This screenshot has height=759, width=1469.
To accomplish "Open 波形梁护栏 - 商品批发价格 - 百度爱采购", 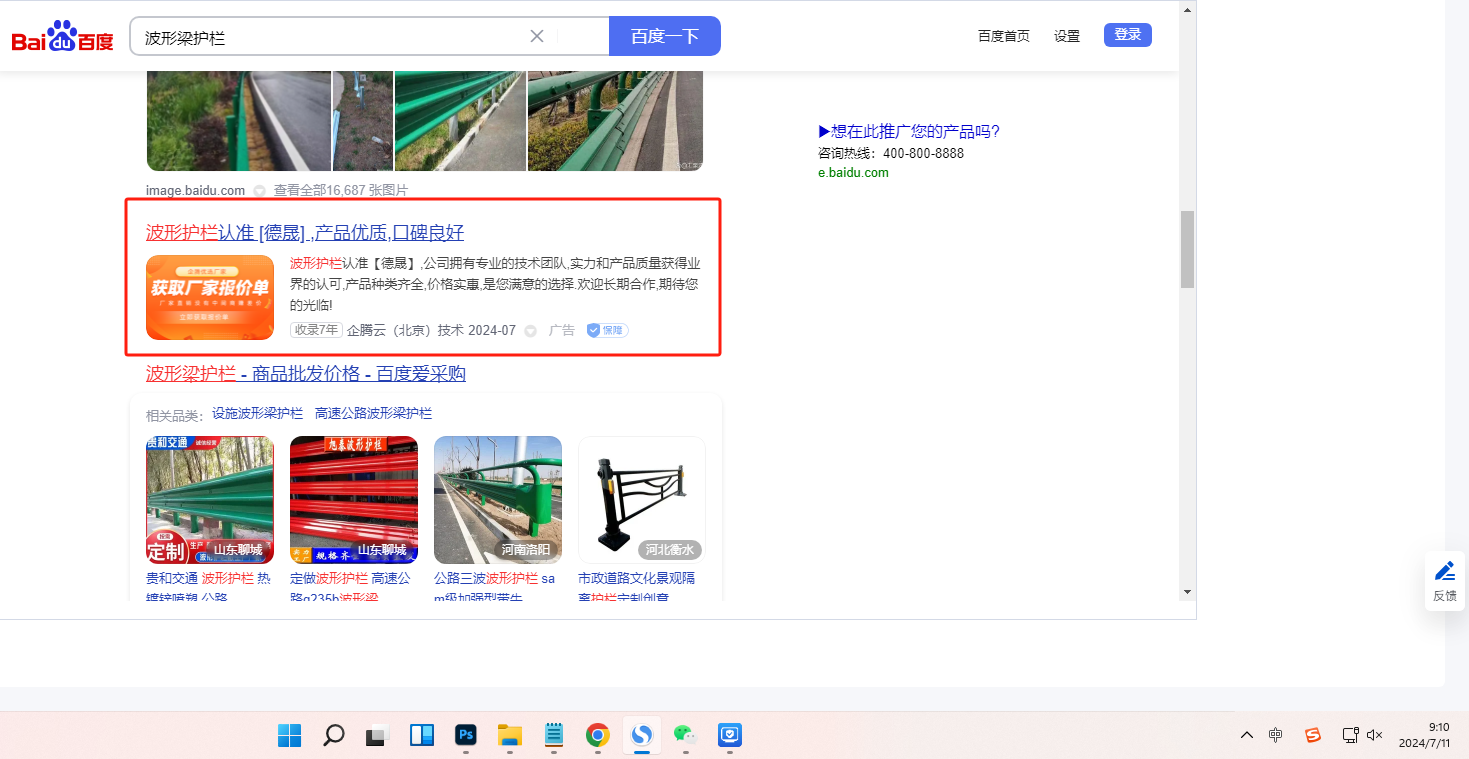I will click(306, 373).
